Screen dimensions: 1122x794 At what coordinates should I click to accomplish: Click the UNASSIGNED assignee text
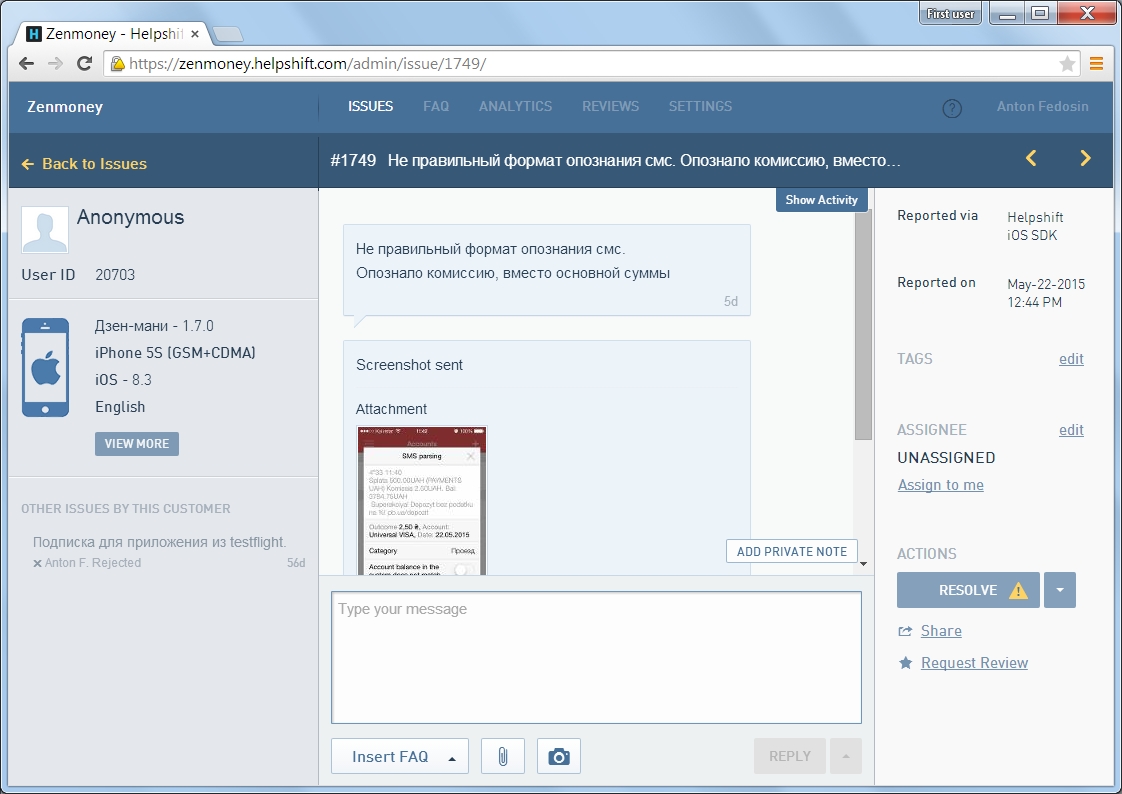946,458
